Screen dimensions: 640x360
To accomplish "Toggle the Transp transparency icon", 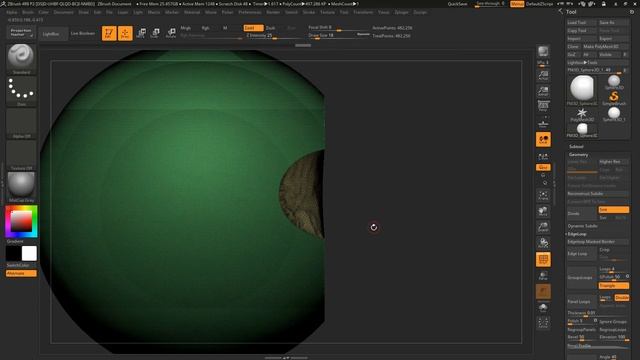I will point(543,276).
